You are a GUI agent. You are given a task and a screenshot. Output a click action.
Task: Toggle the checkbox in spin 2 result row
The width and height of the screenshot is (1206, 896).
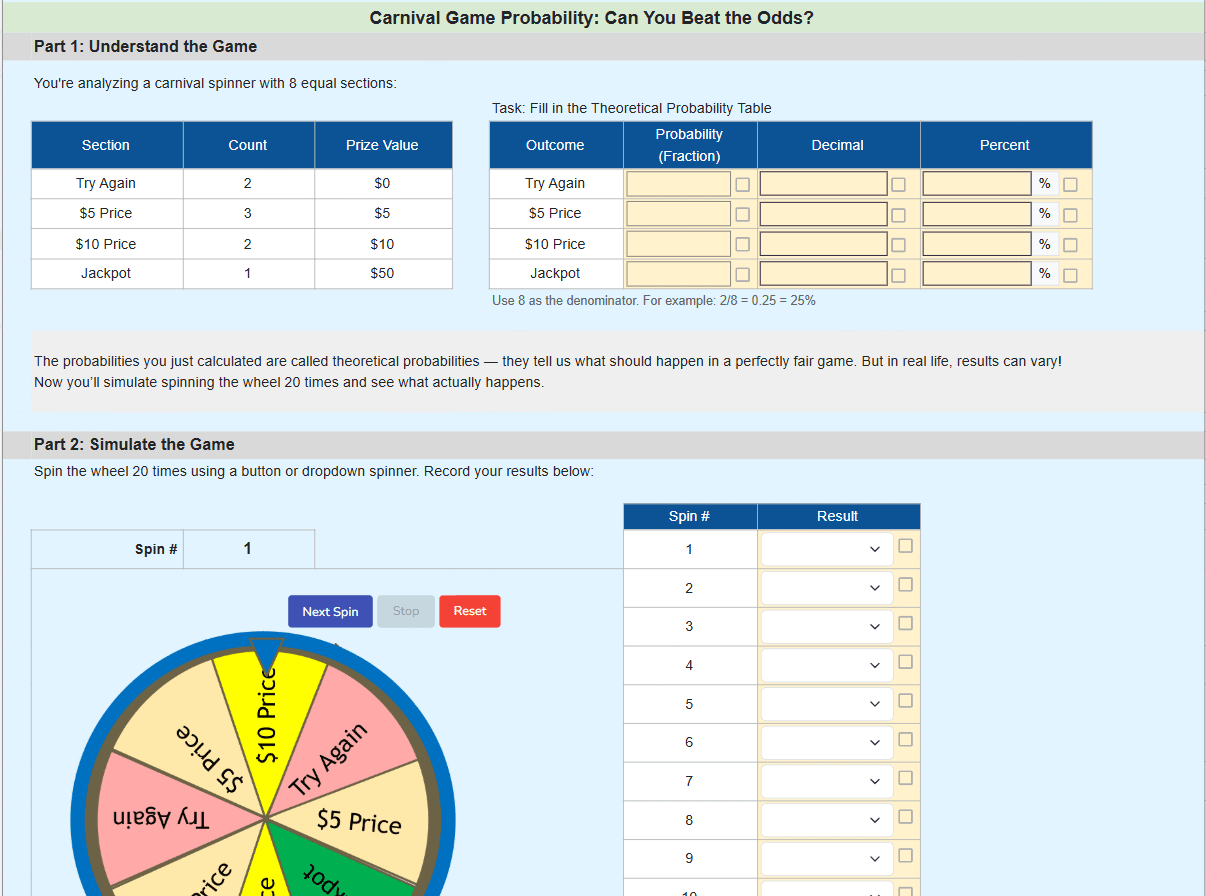click(905, 584)
